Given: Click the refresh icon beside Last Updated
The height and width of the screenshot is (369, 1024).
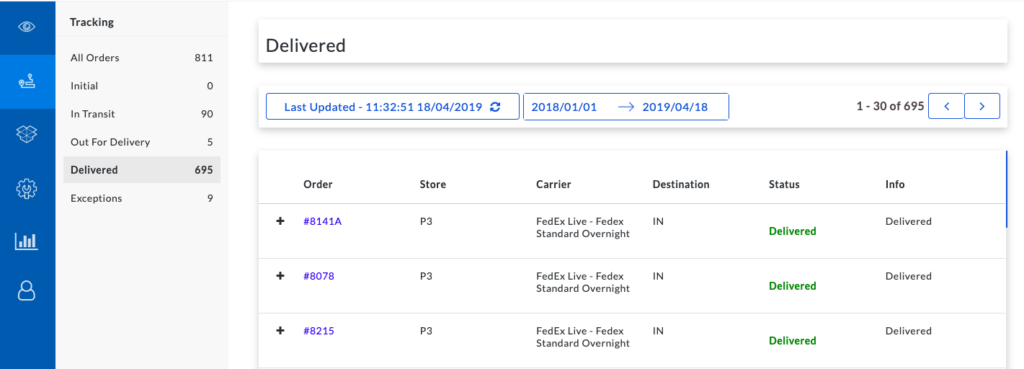Looking at the screenshot, I should (495, 107).
